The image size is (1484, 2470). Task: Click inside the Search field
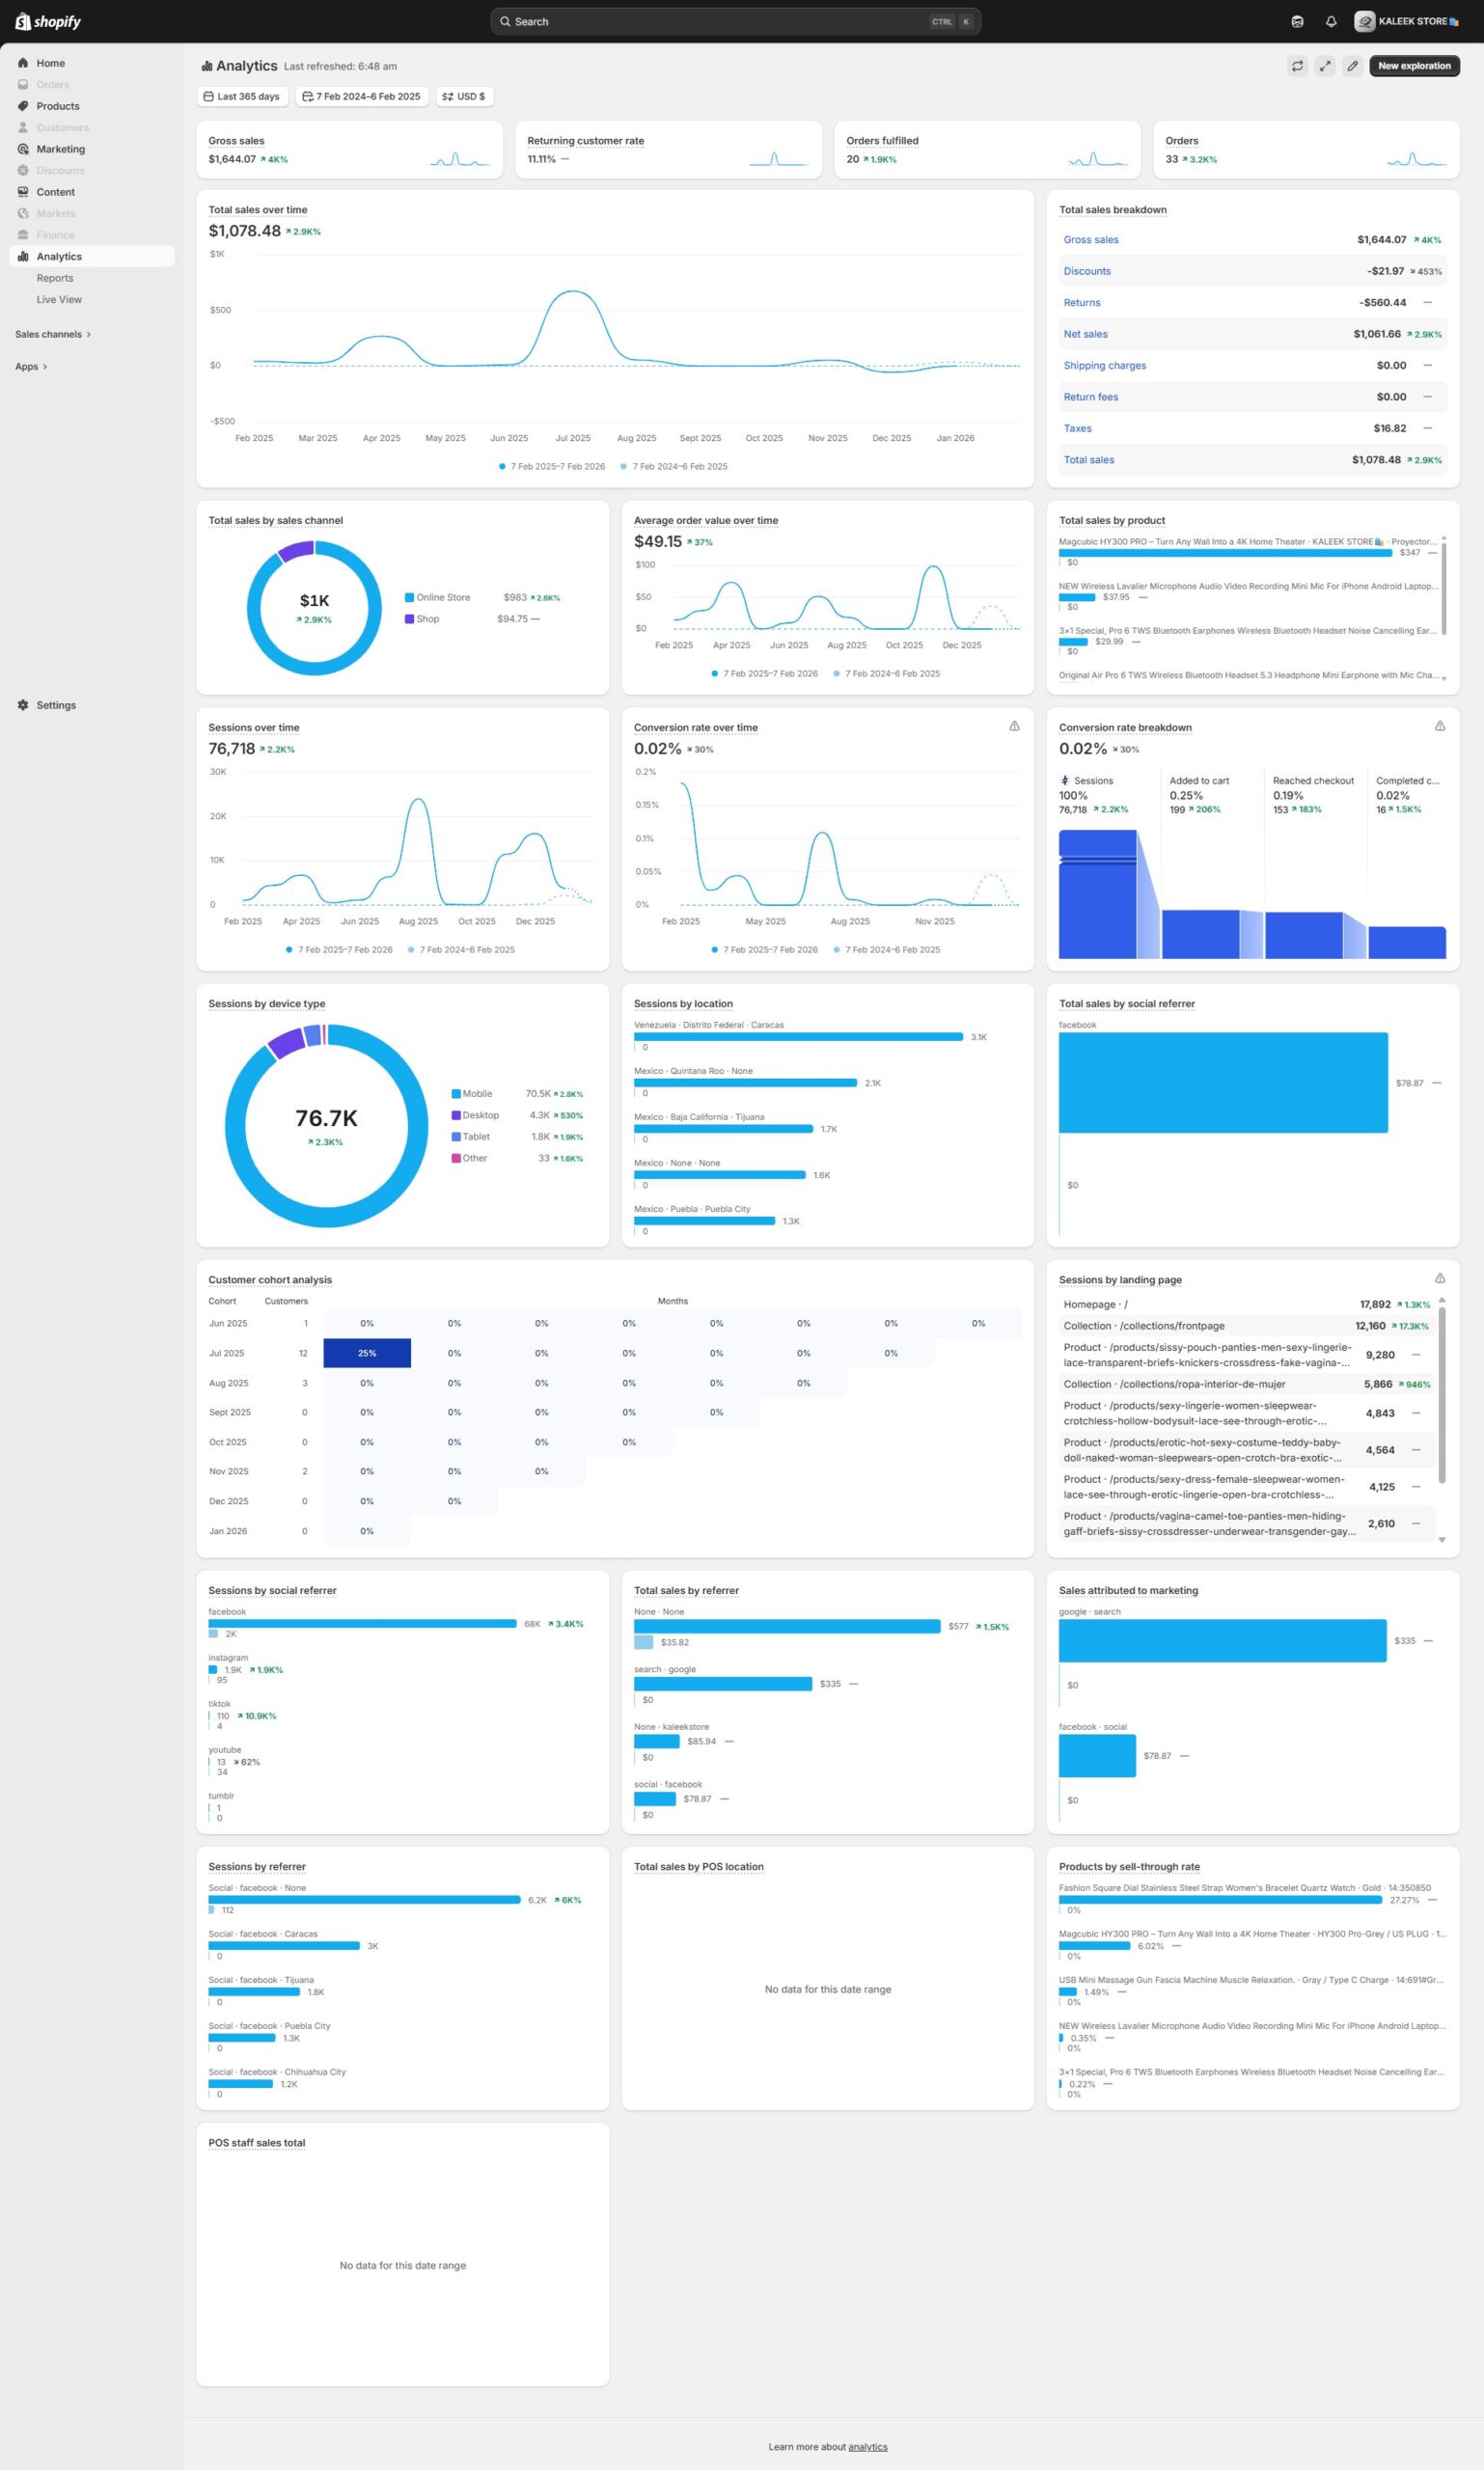coord(720,21)
